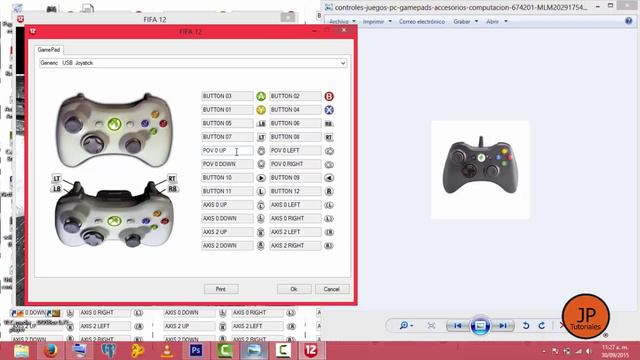This screenshot has width=640, height=360.
Task: Click the AXIS 2 UP input field in dialog
Action: point(227,232)
